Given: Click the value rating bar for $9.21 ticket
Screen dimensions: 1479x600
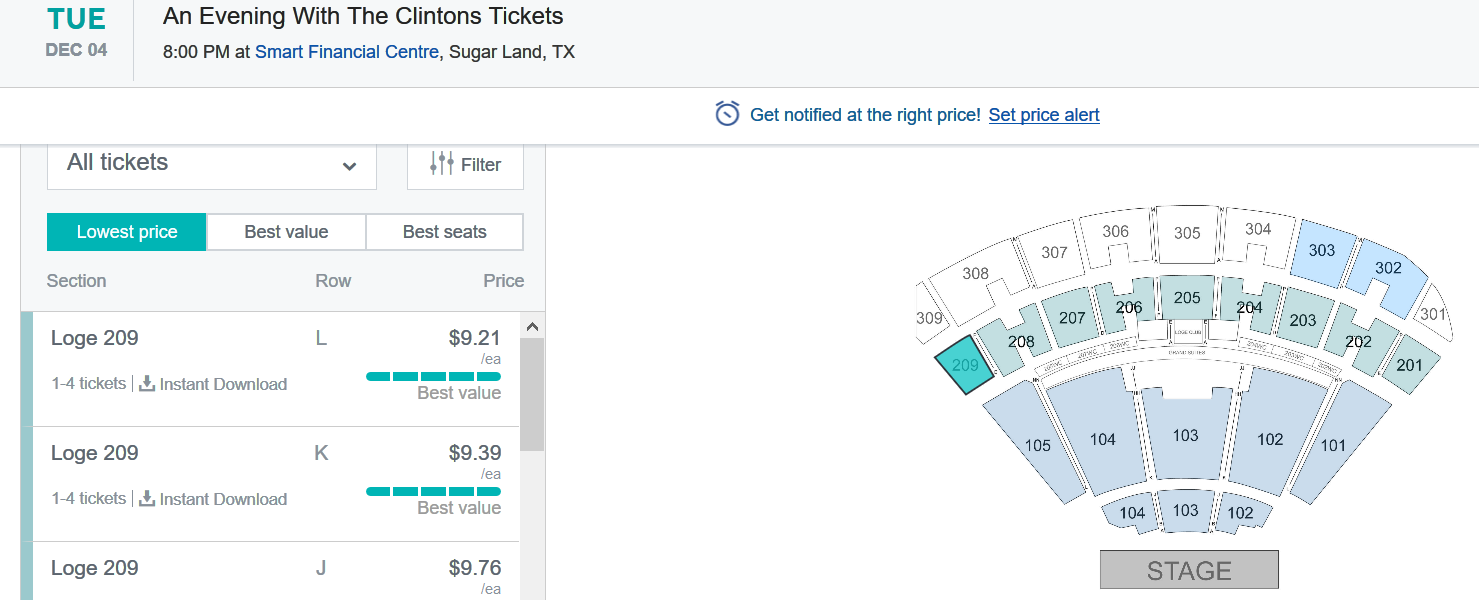Looking at the screenshot, I should pos(433,376).
